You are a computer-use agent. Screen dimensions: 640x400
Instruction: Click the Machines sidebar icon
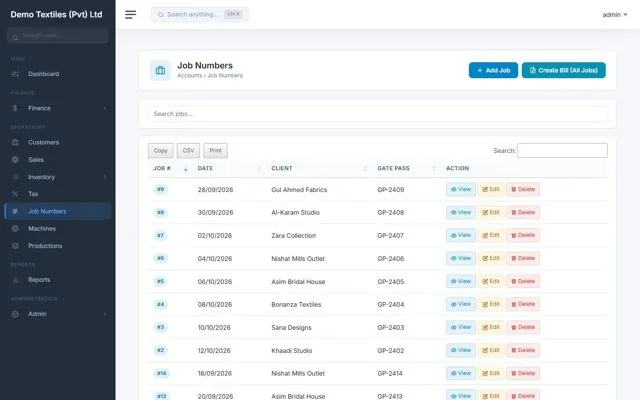(x=15, y=229)
